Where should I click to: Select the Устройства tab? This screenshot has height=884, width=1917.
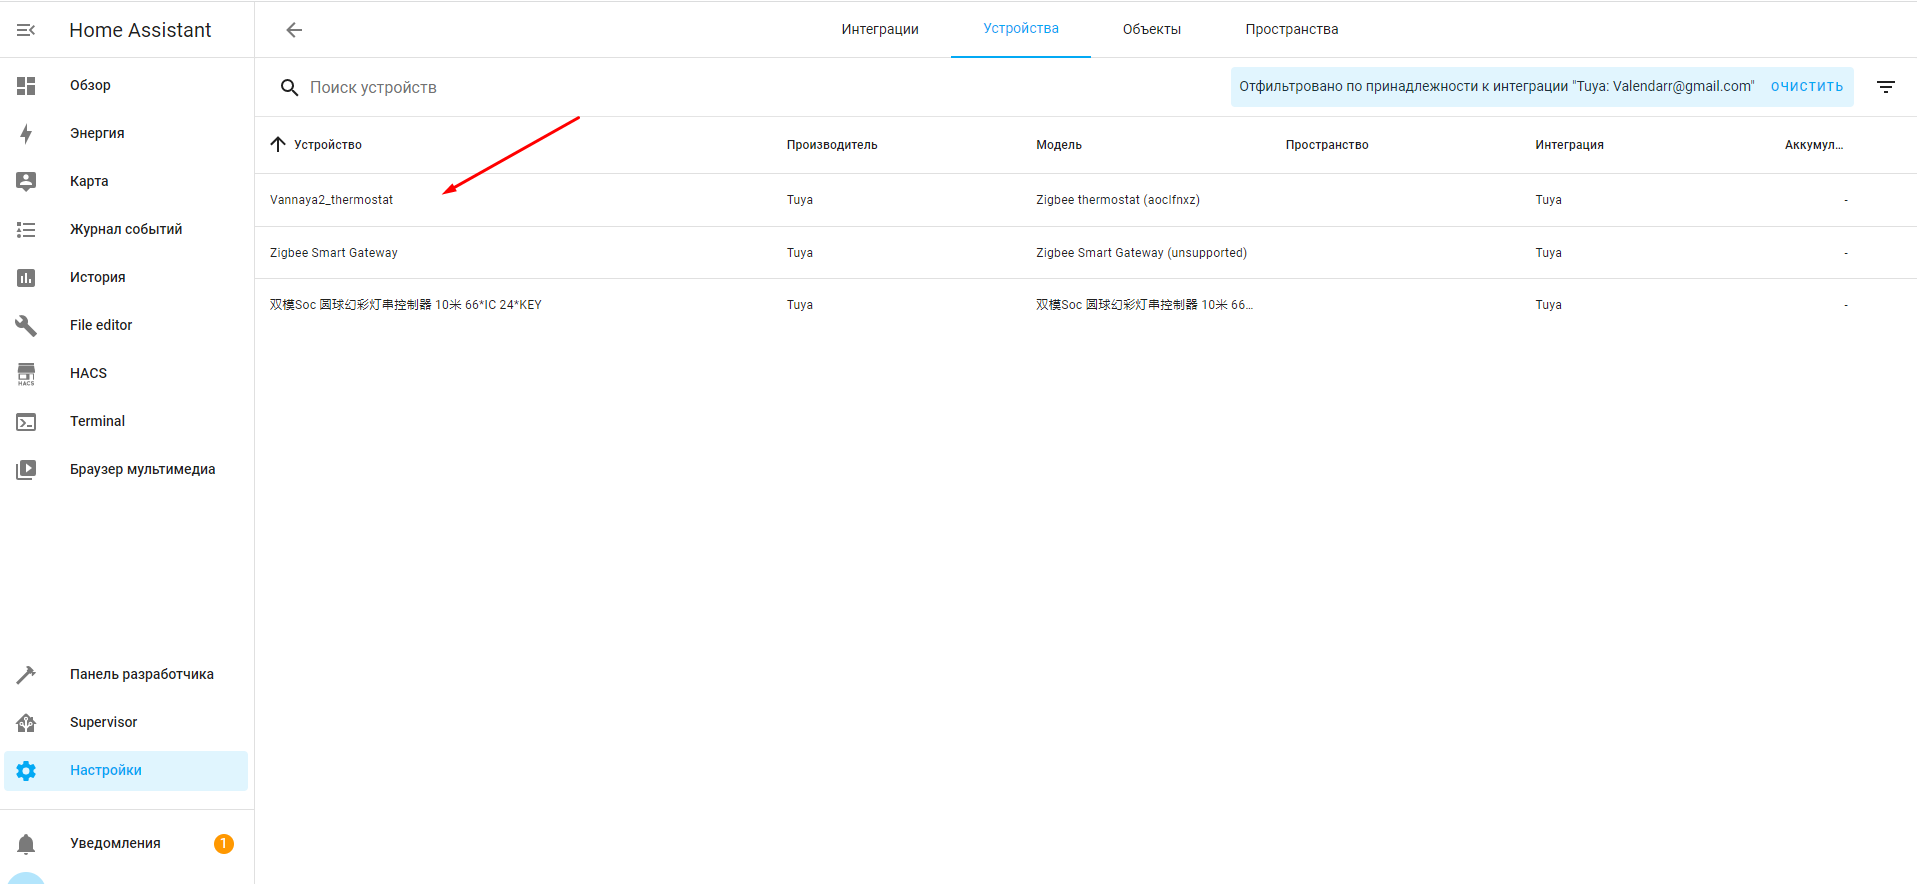(1021, 29)
